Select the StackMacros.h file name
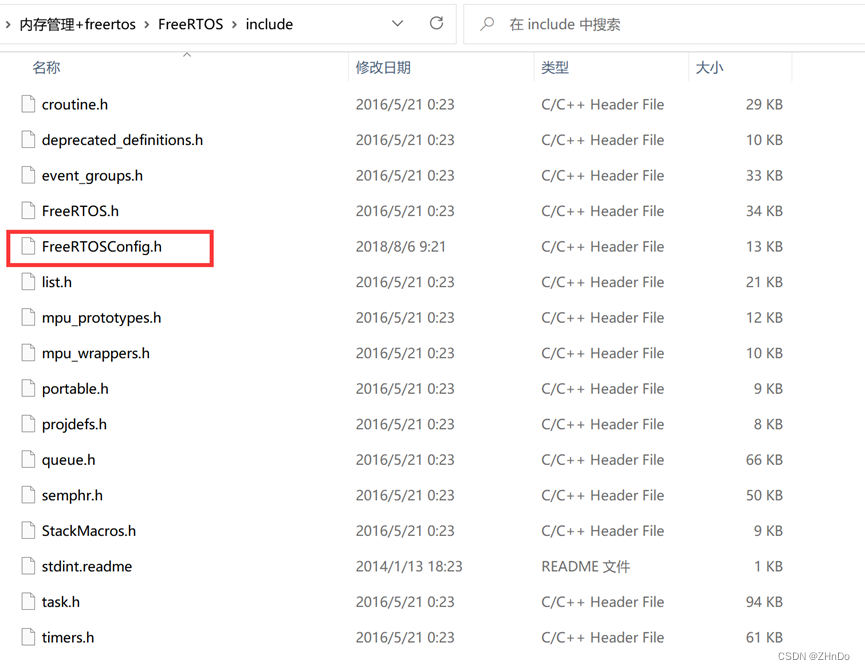Screen dimensions: 865x670 point(89,530)
